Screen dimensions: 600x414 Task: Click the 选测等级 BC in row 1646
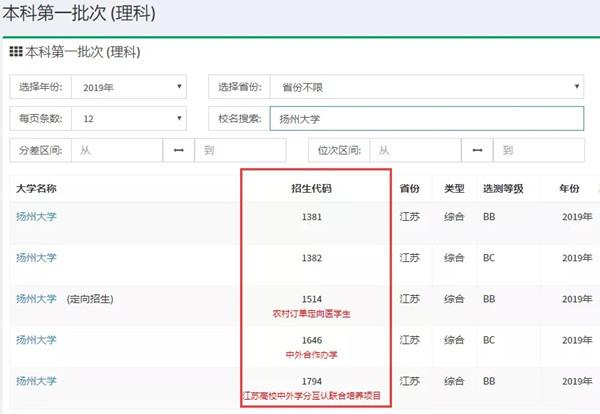point(489,340)
